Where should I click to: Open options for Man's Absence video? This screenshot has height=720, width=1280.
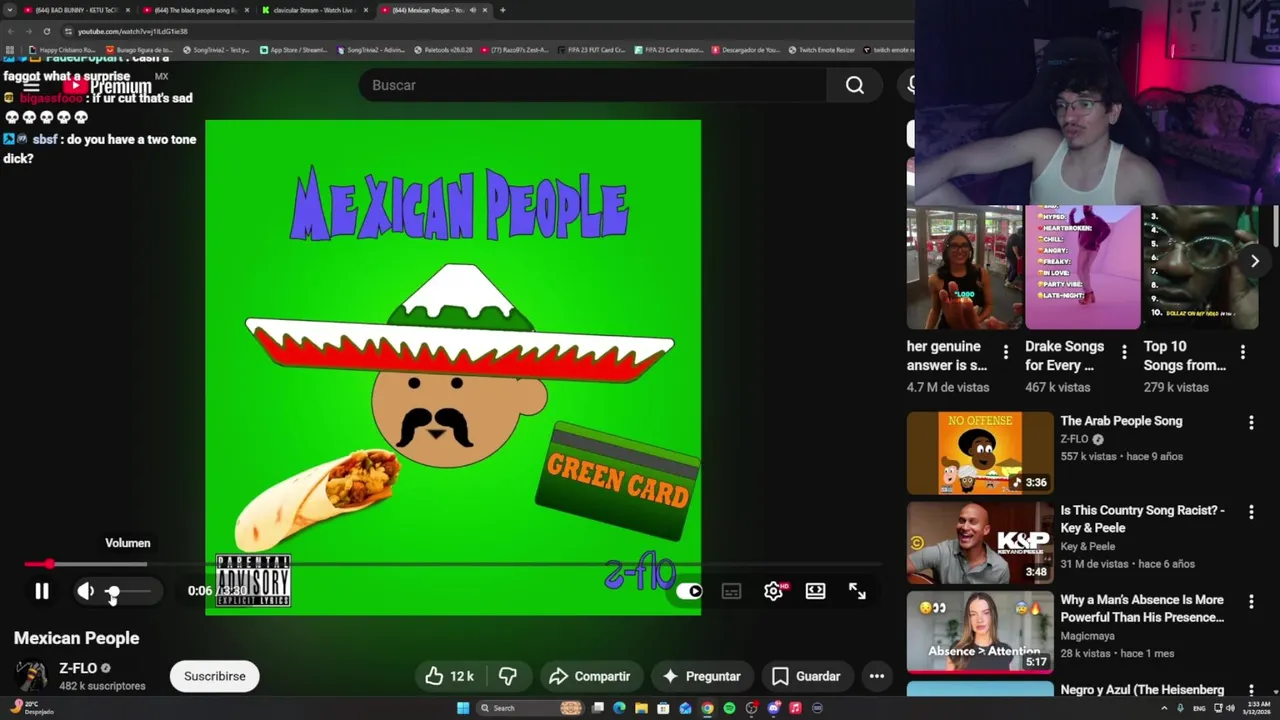tap(1251, 602)
